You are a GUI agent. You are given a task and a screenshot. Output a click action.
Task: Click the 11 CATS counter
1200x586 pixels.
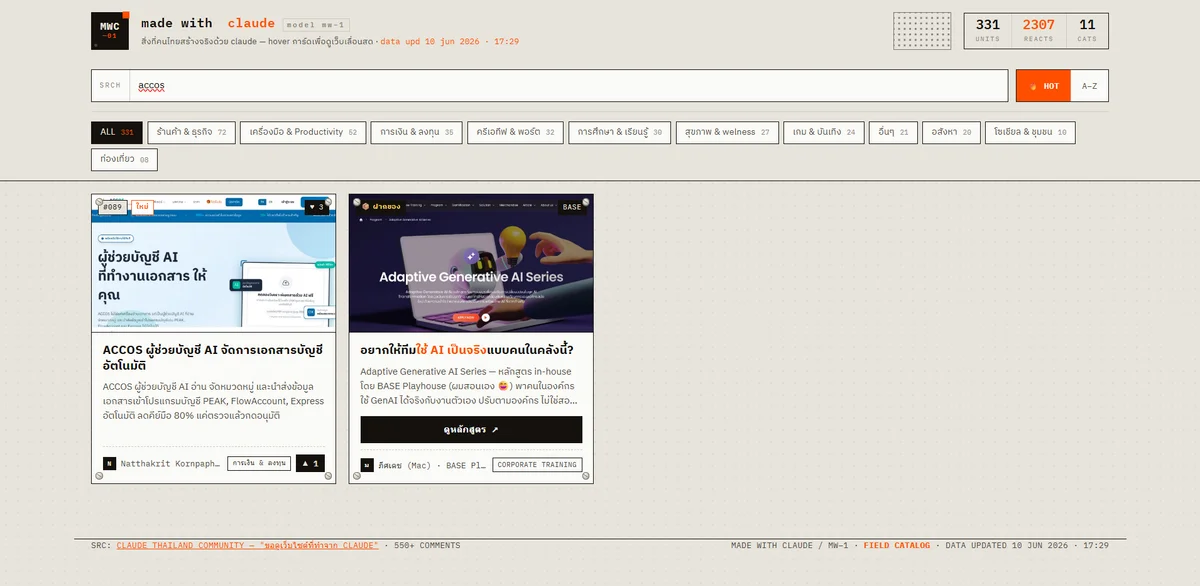pos(1087,31)
